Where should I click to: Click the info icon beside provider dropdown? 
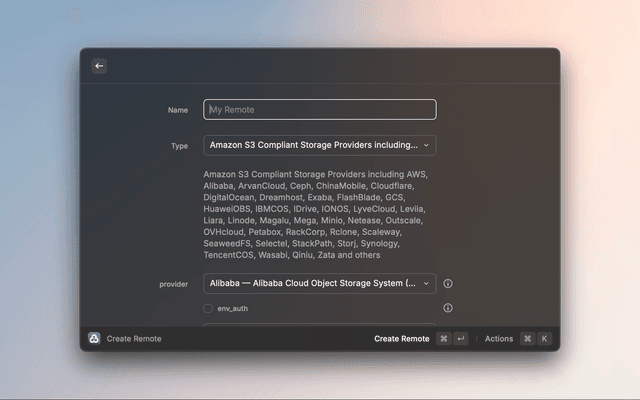(447, 284)
